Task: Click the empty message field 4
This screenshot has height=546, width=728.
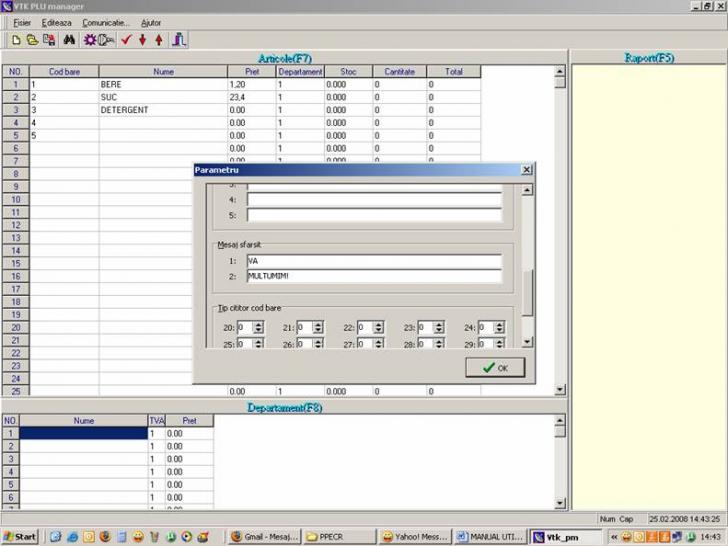Action: [374, 200]
